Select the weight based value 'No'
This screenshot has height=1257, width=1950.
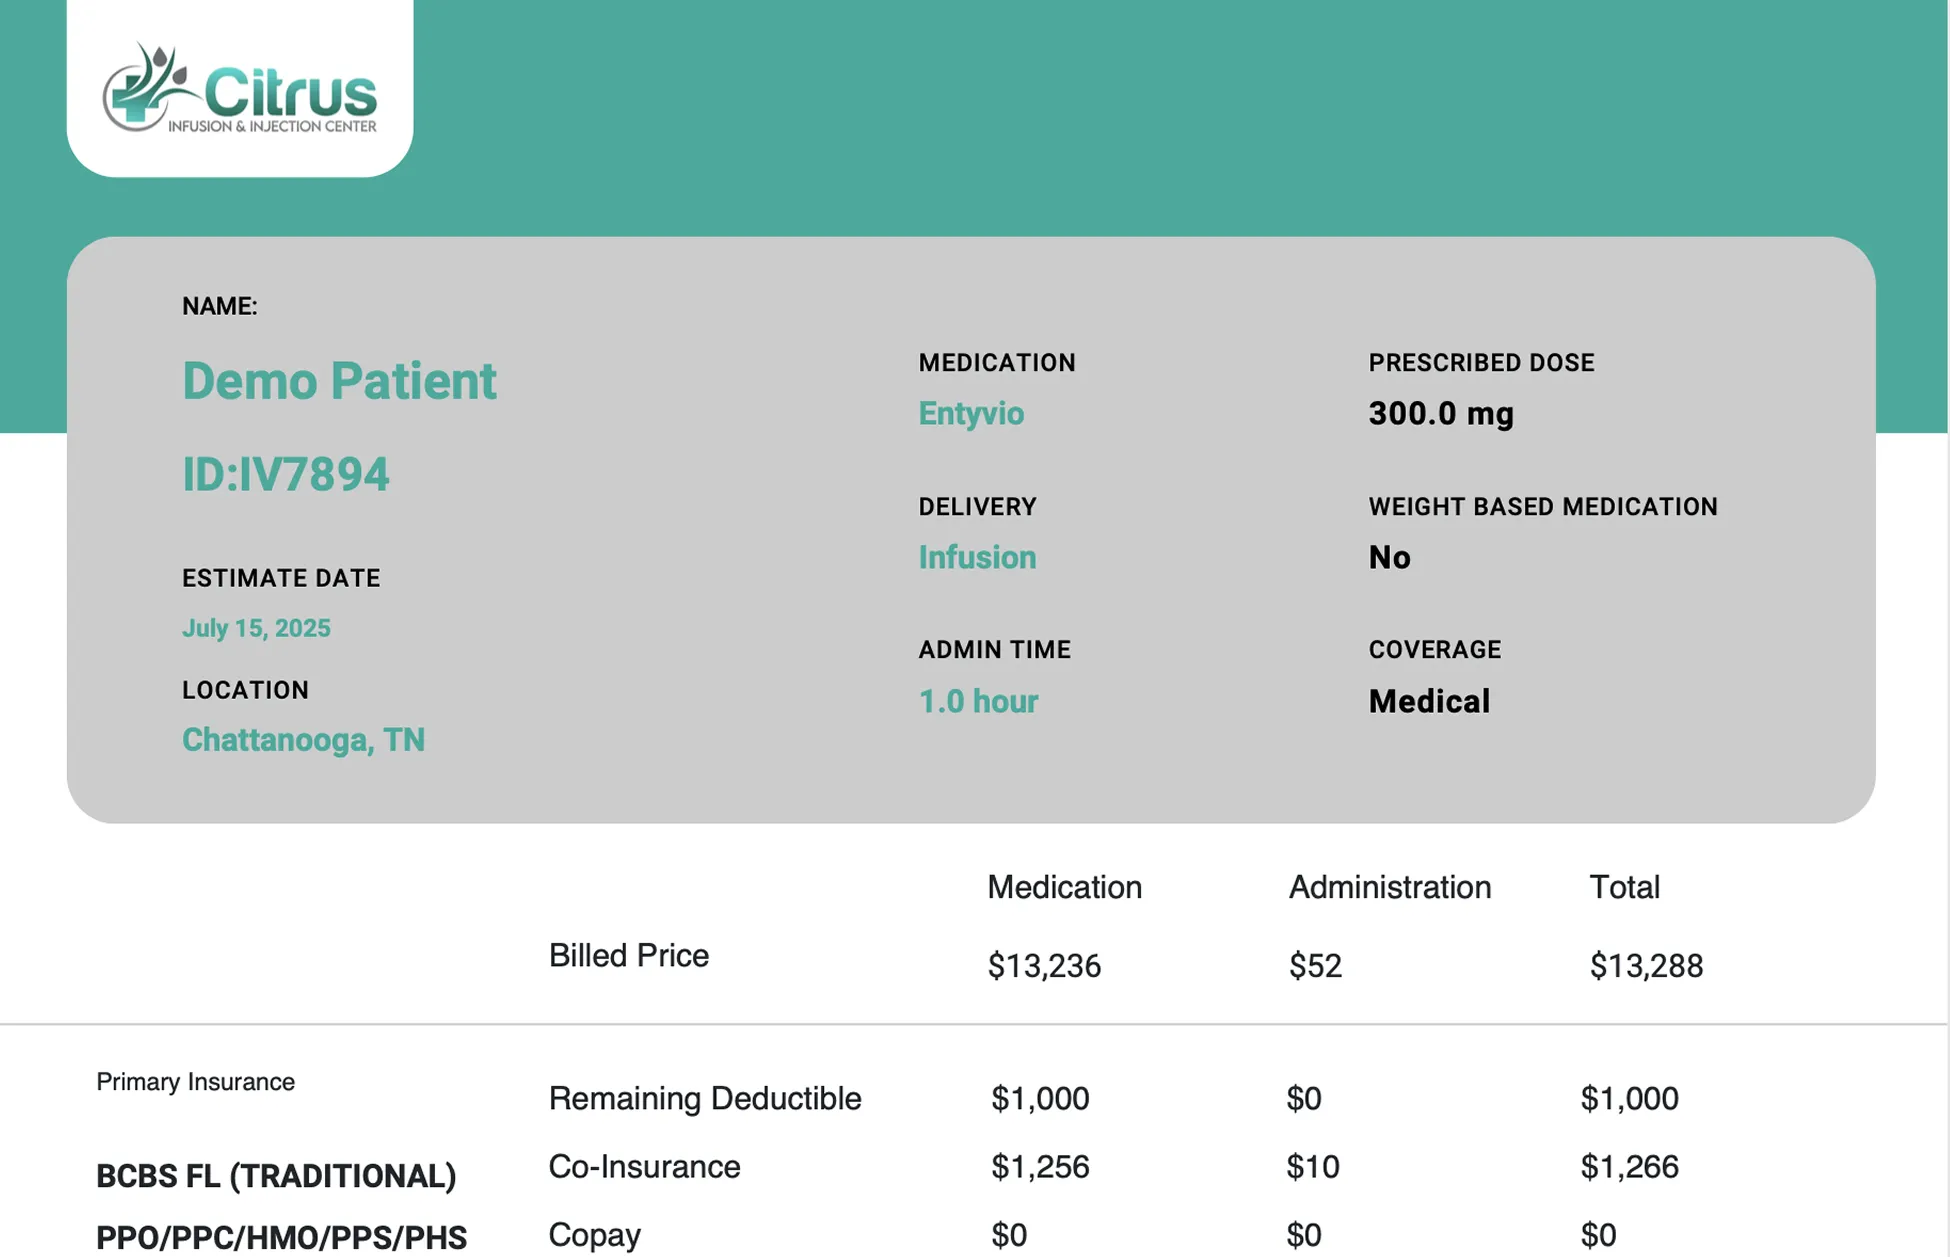click(1390, 557)
